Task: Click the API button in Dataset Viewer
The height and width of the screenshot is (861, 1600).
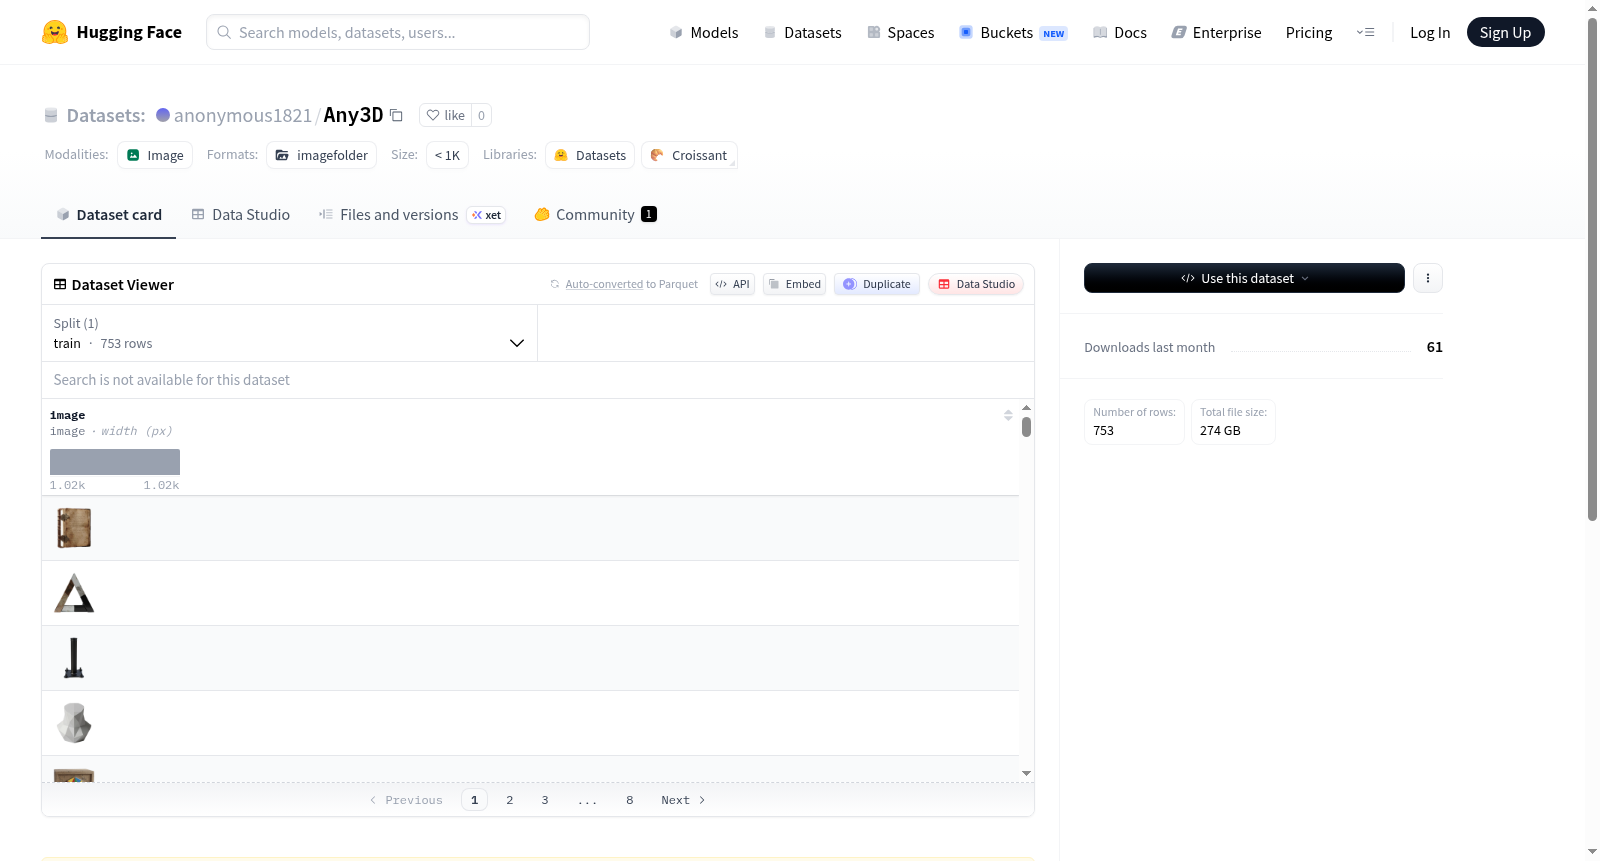Action: (x=732, y=284)
